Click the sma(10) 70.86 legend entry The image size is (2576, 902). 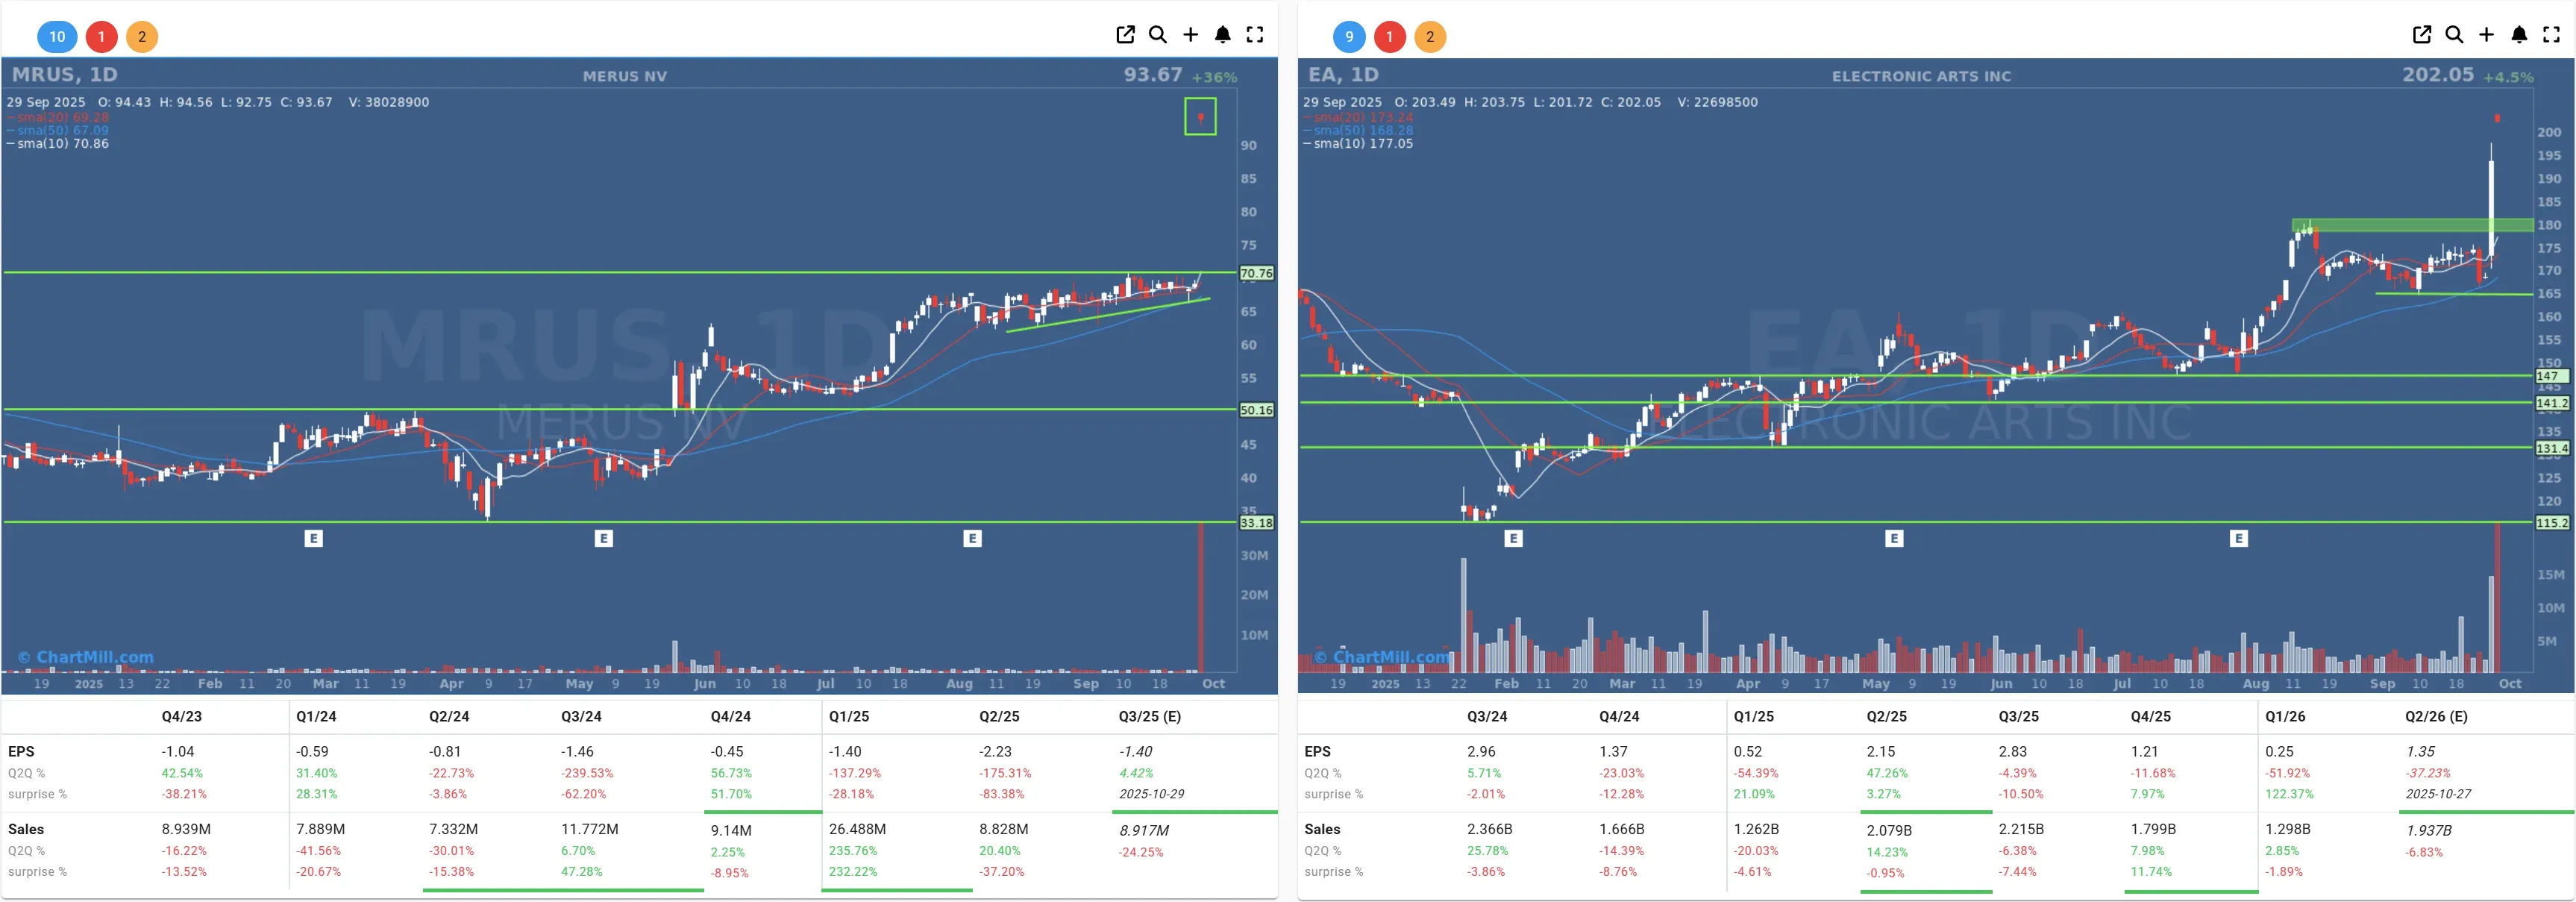[x=58, y=144]
